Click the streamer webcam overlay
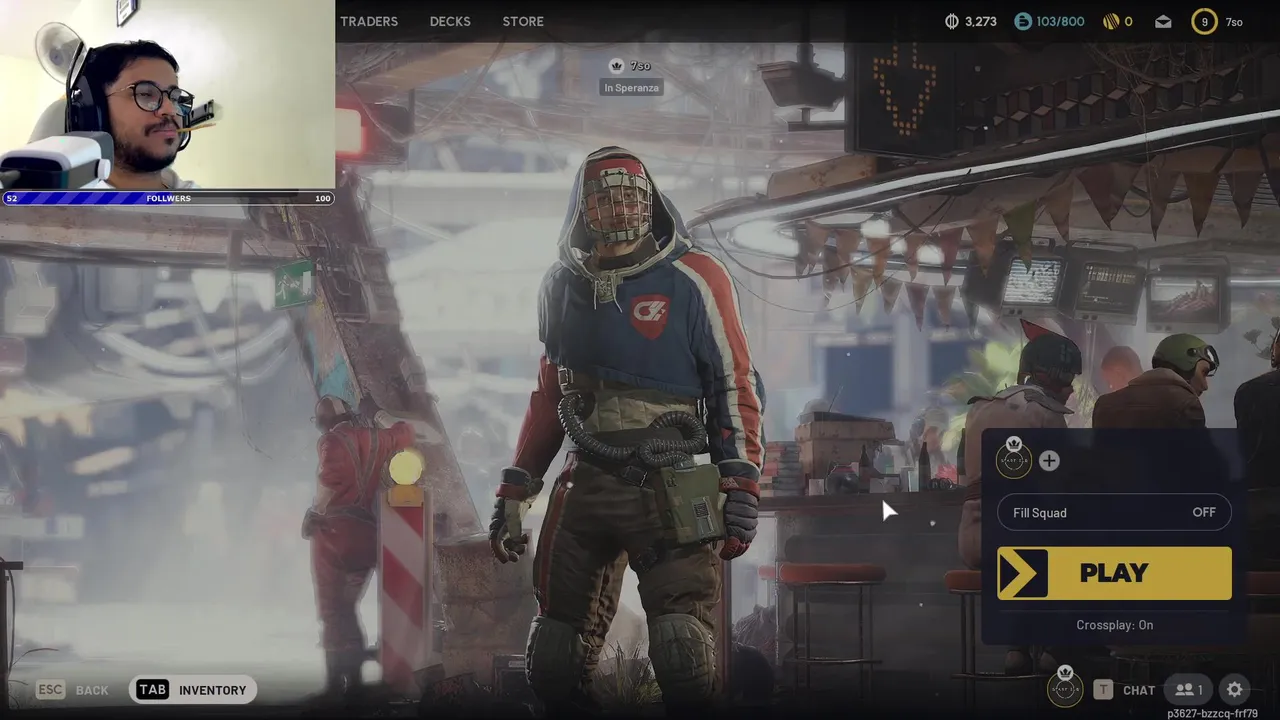1280x720 pixels. (x=167, y=95)
